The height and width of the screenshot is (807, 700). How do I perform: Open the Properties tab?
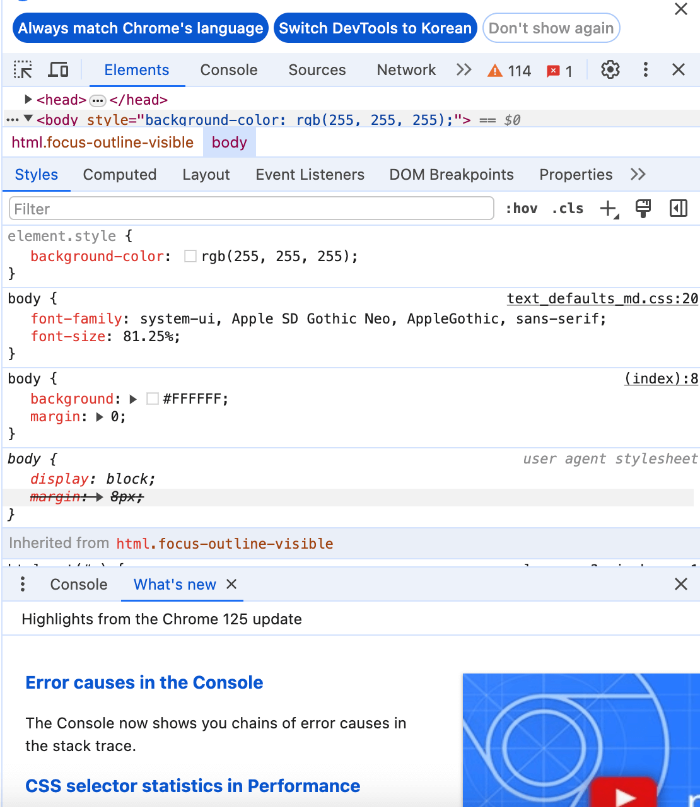point(575,174)
